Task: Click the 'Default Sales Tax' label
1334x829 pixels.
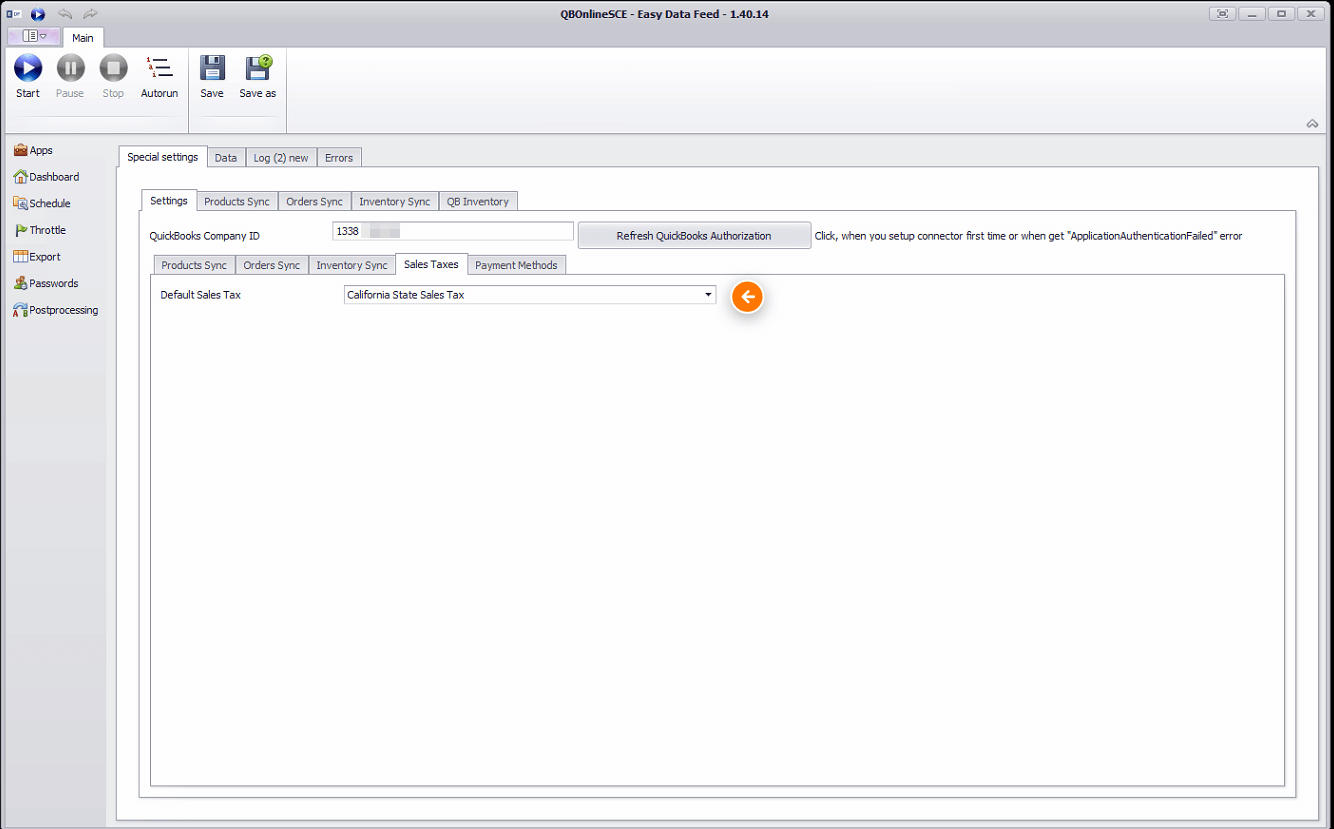Action: (x=201, y=295)
